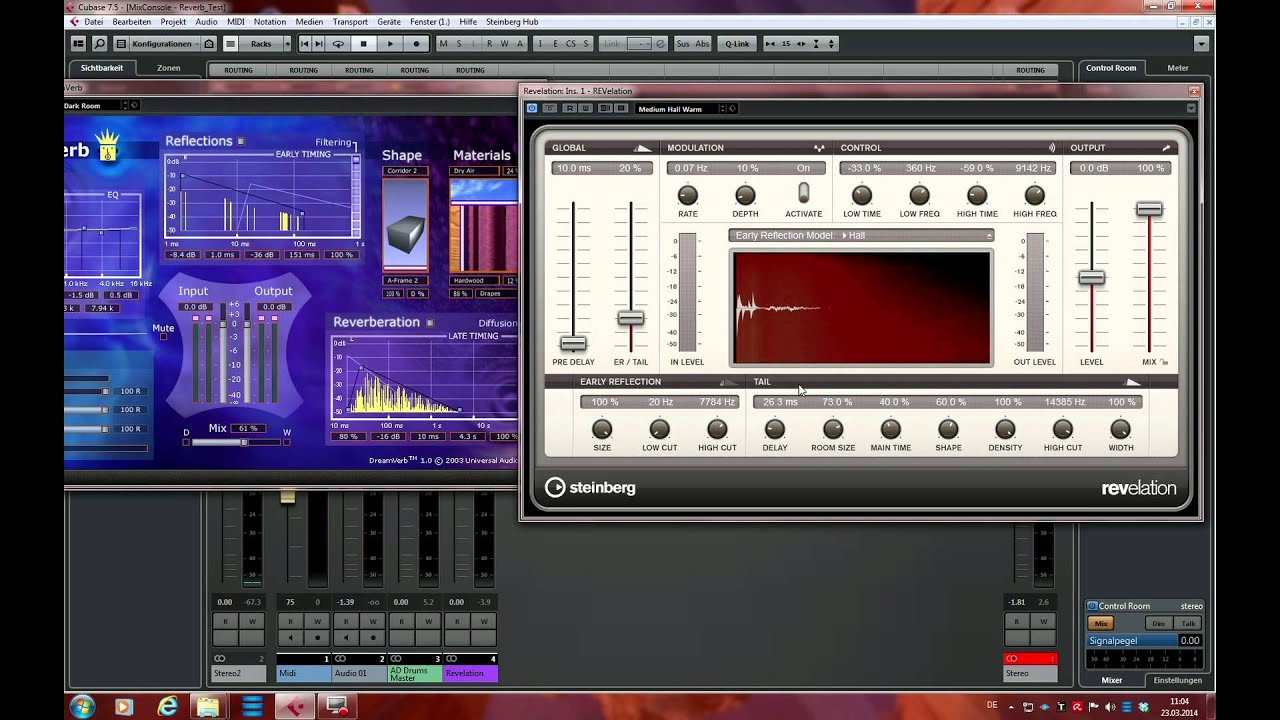1280x720 pixels.
Task: Click the channel layout icon at toolbar's far left
Action: (78, 44)
